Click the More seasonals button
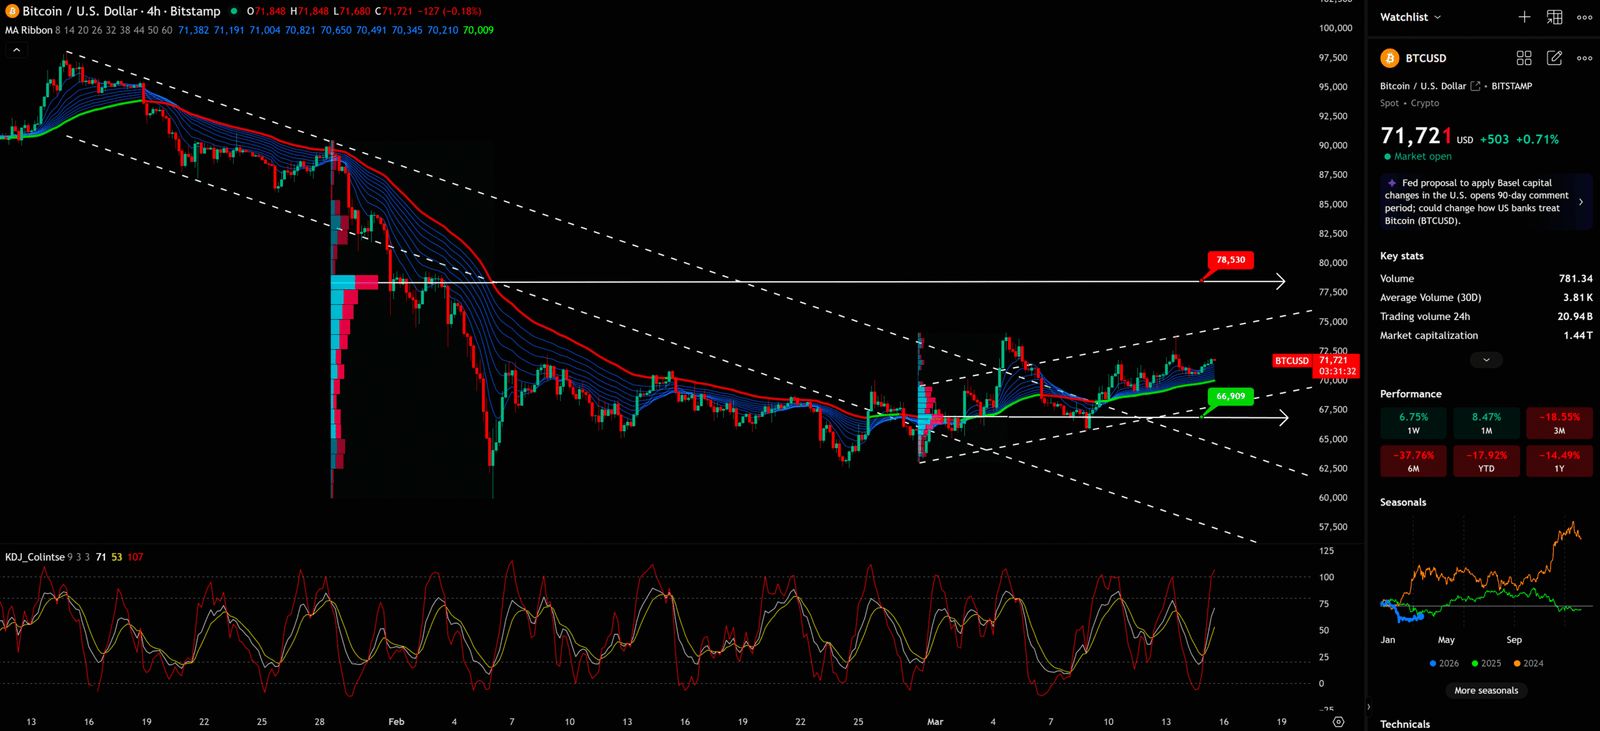The height and width of the screenshot is (731, 1600). [1486, 690]
